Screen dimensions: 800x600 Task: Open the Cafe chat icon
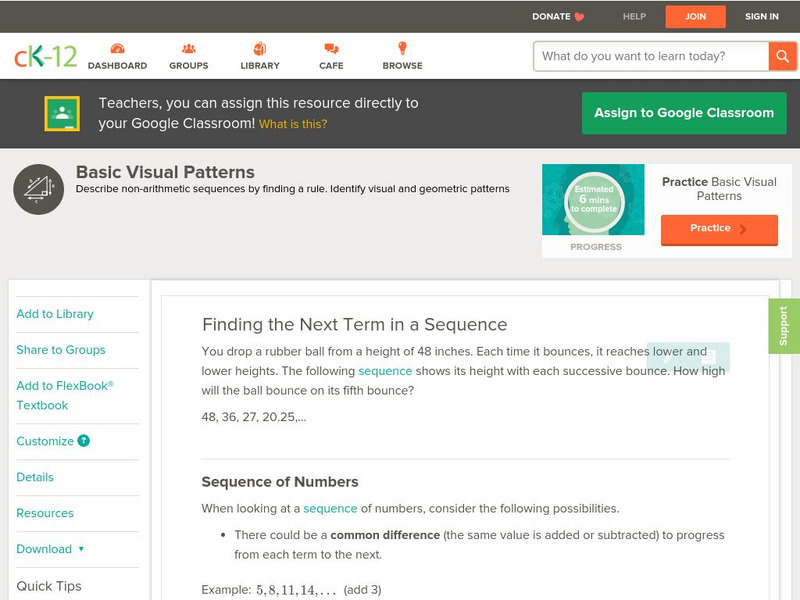pyautogui.click(x=331, y=49)
